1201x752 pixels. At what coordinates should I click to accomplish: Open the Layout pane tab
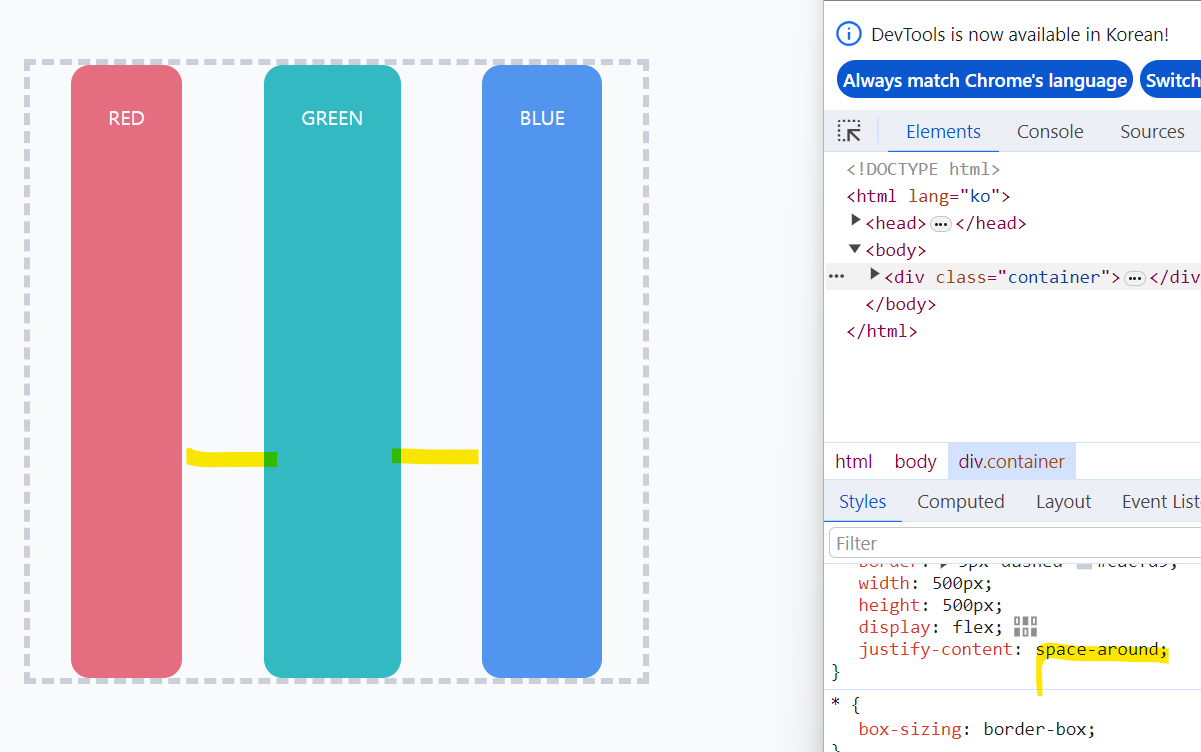[x=1063, y=501]
